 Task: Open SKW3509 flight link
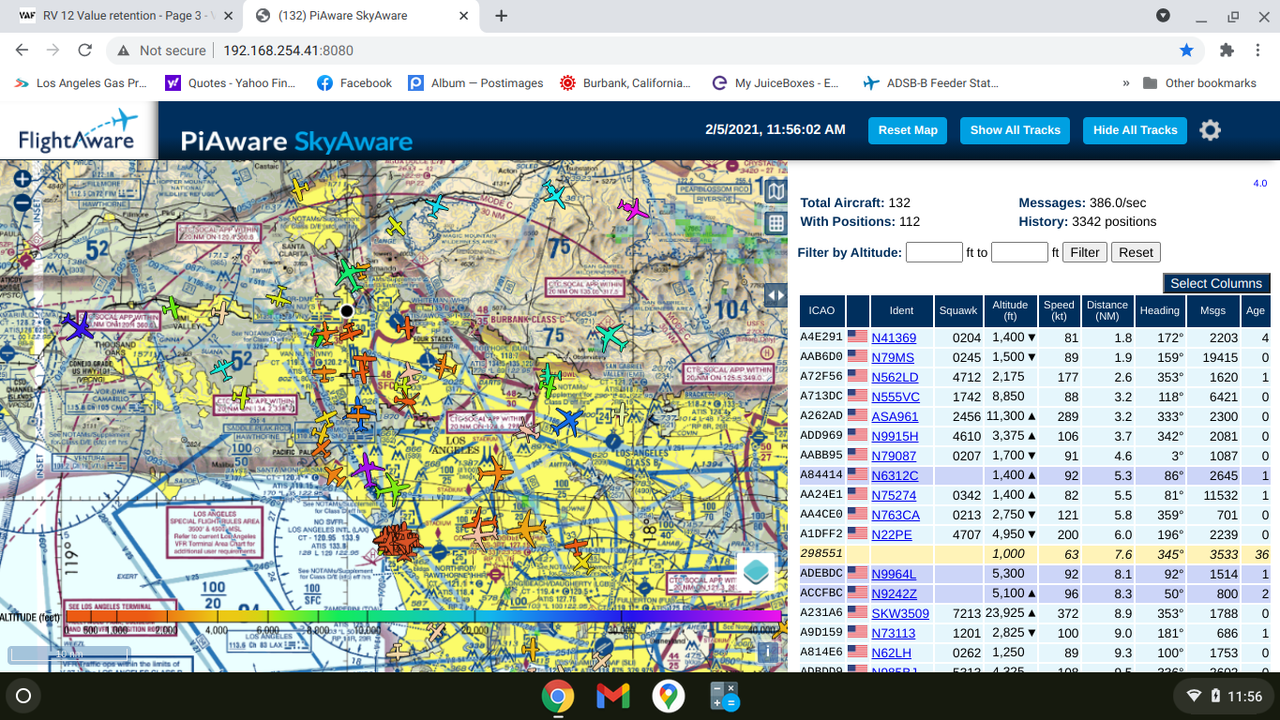900,613
